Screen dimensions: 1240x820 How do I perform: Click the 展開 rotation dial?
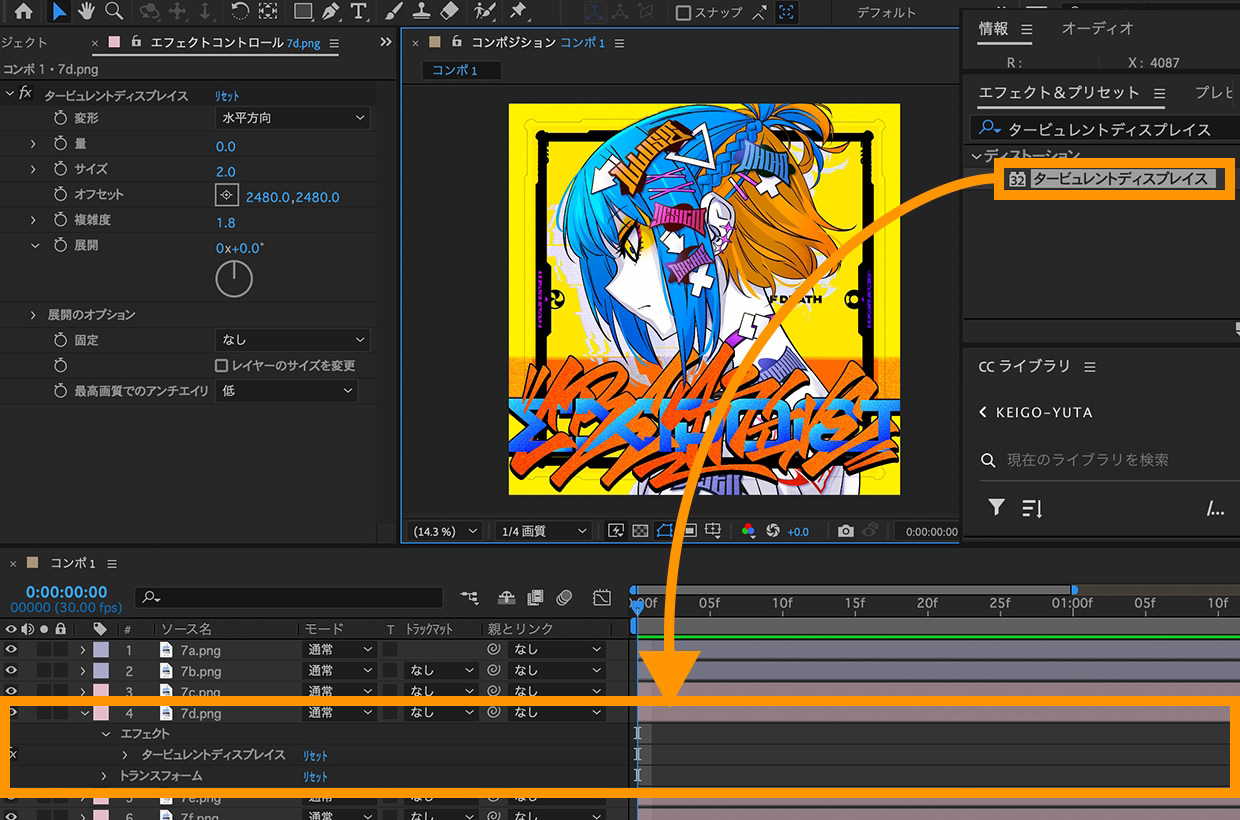click(234, 279)
